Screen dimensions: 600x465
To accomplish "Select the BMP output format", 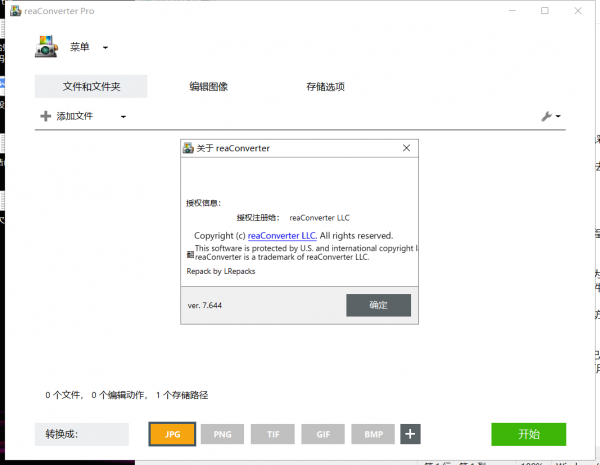I will (x=373, y=434).
